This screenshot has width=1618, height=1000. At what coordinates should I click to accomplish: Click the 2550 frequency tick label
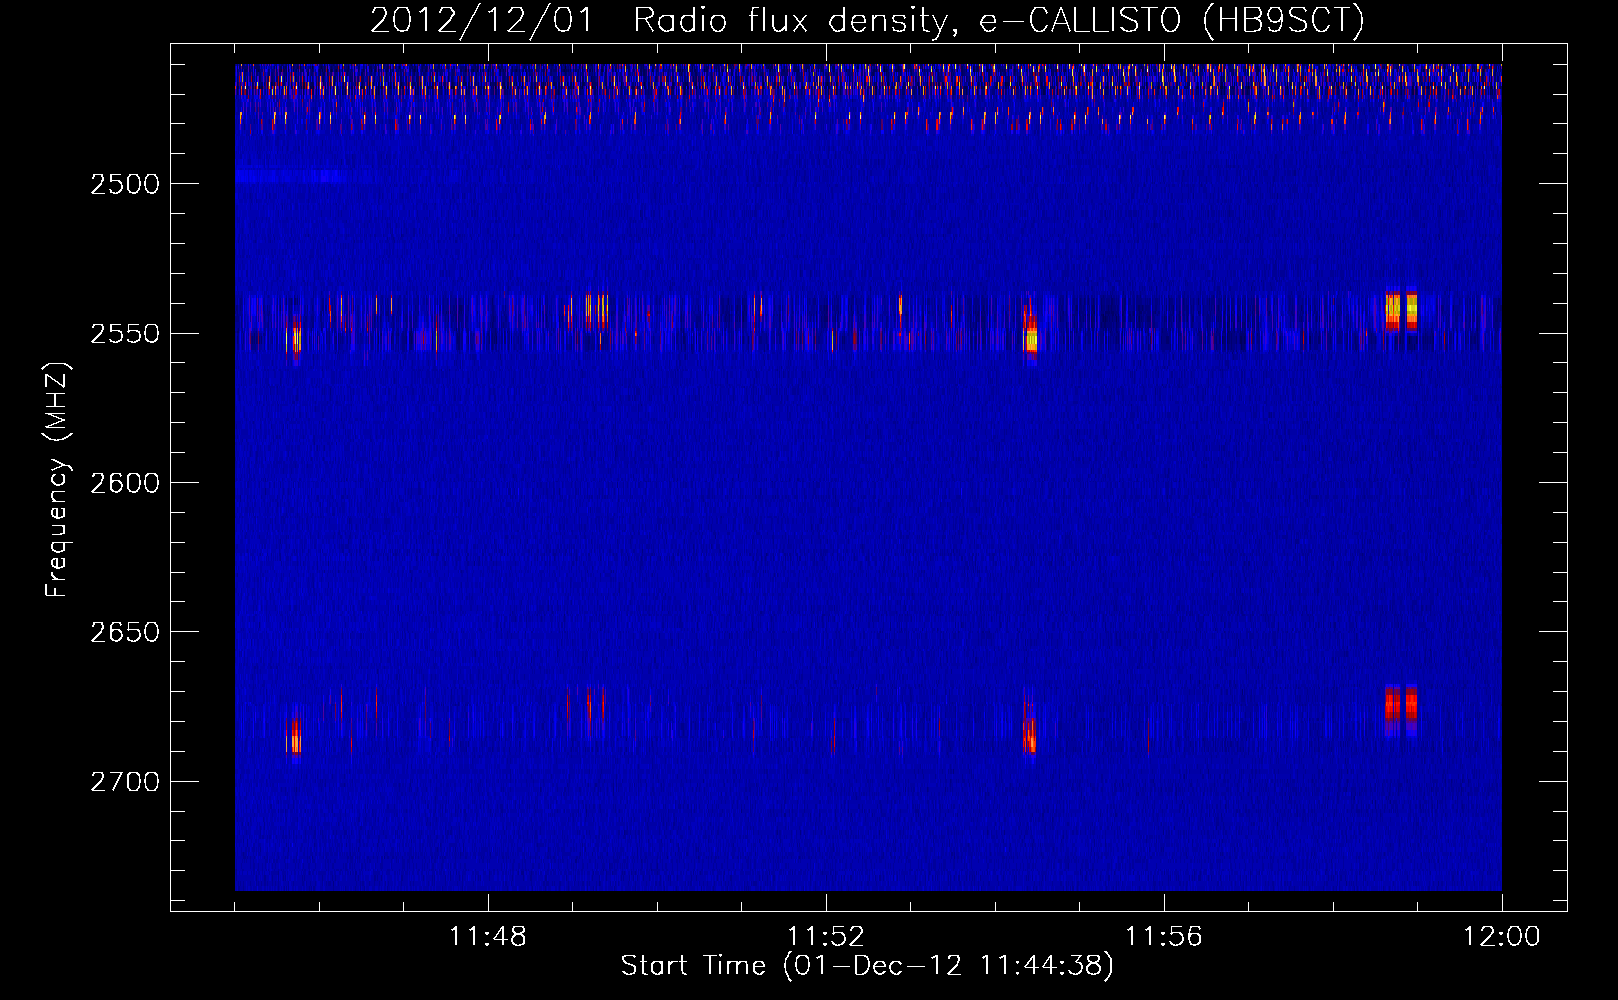tap(125, 333)
